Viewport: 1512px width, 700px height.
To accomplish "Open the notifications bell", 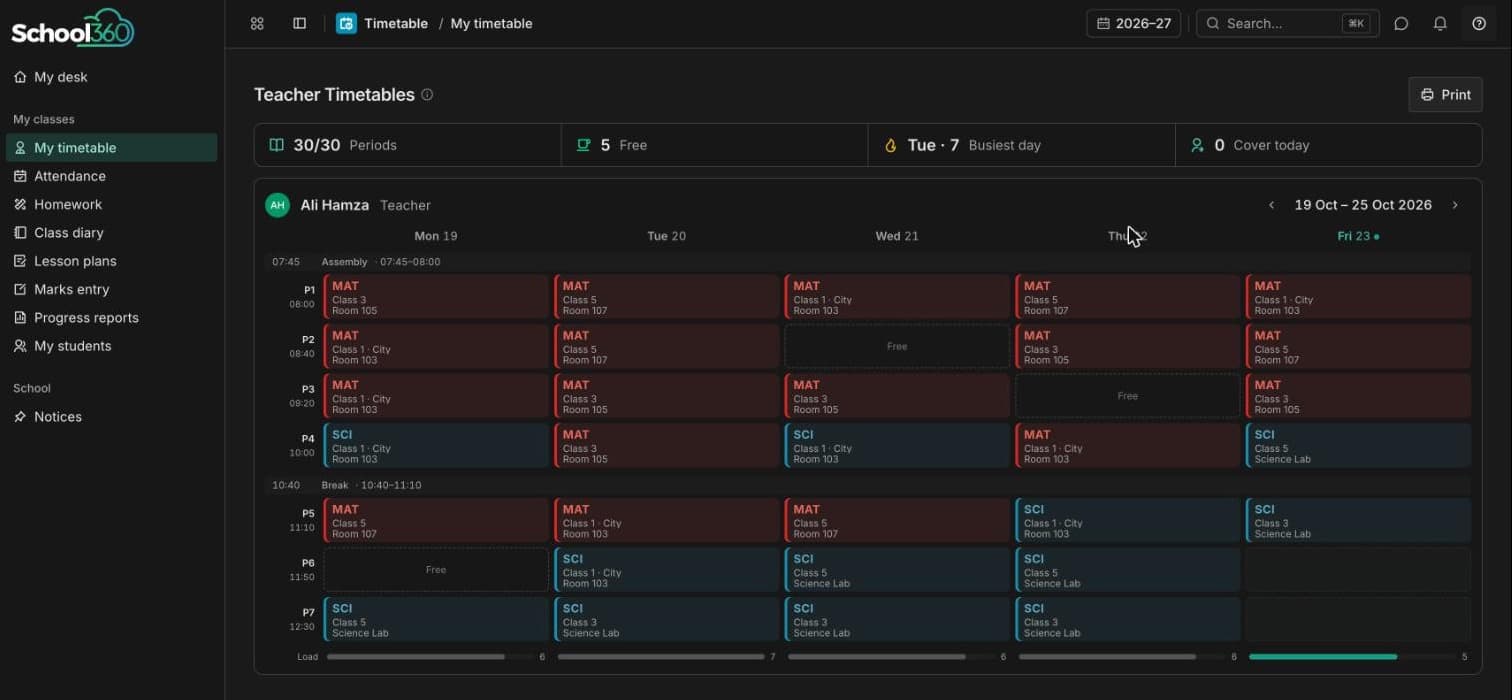I will [x=1440, y=23].
